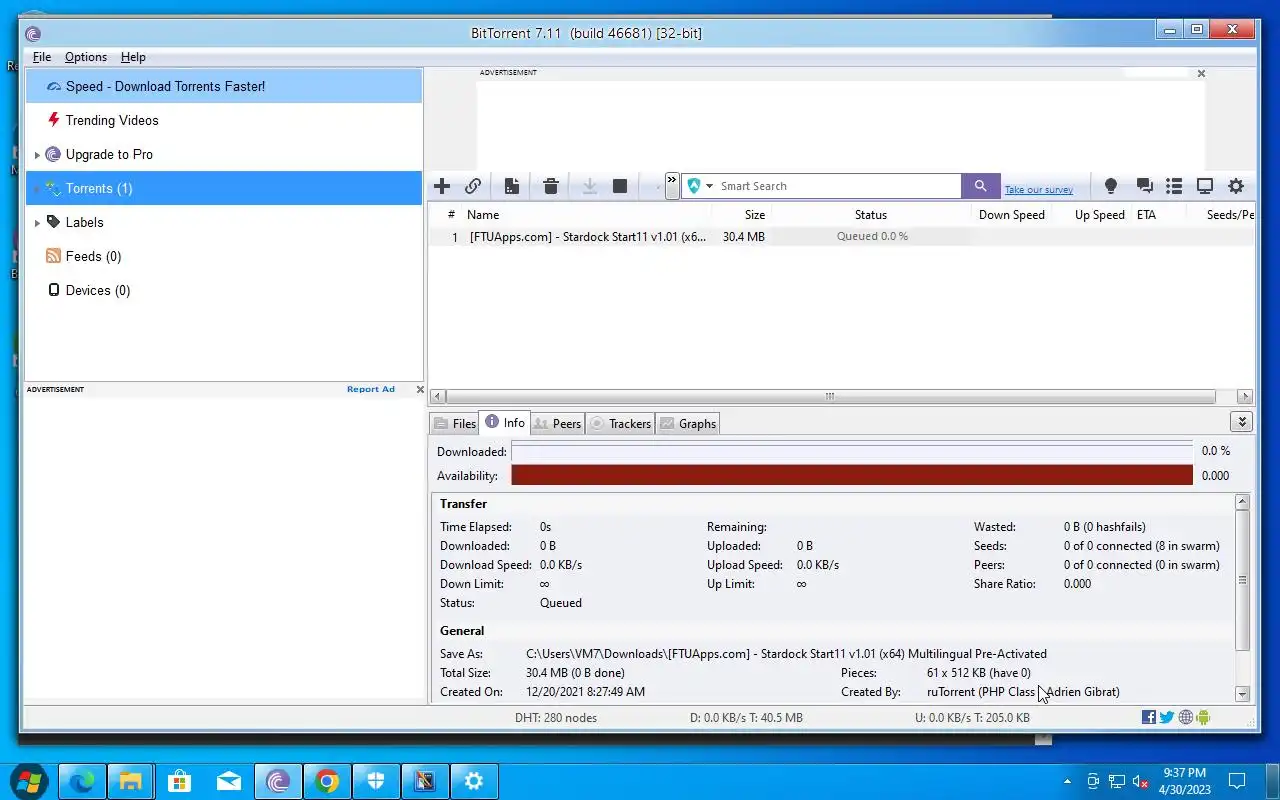Open the search provider shield dropdown
The width and height of the screenshot is (1280, 800).
[700, 186]
